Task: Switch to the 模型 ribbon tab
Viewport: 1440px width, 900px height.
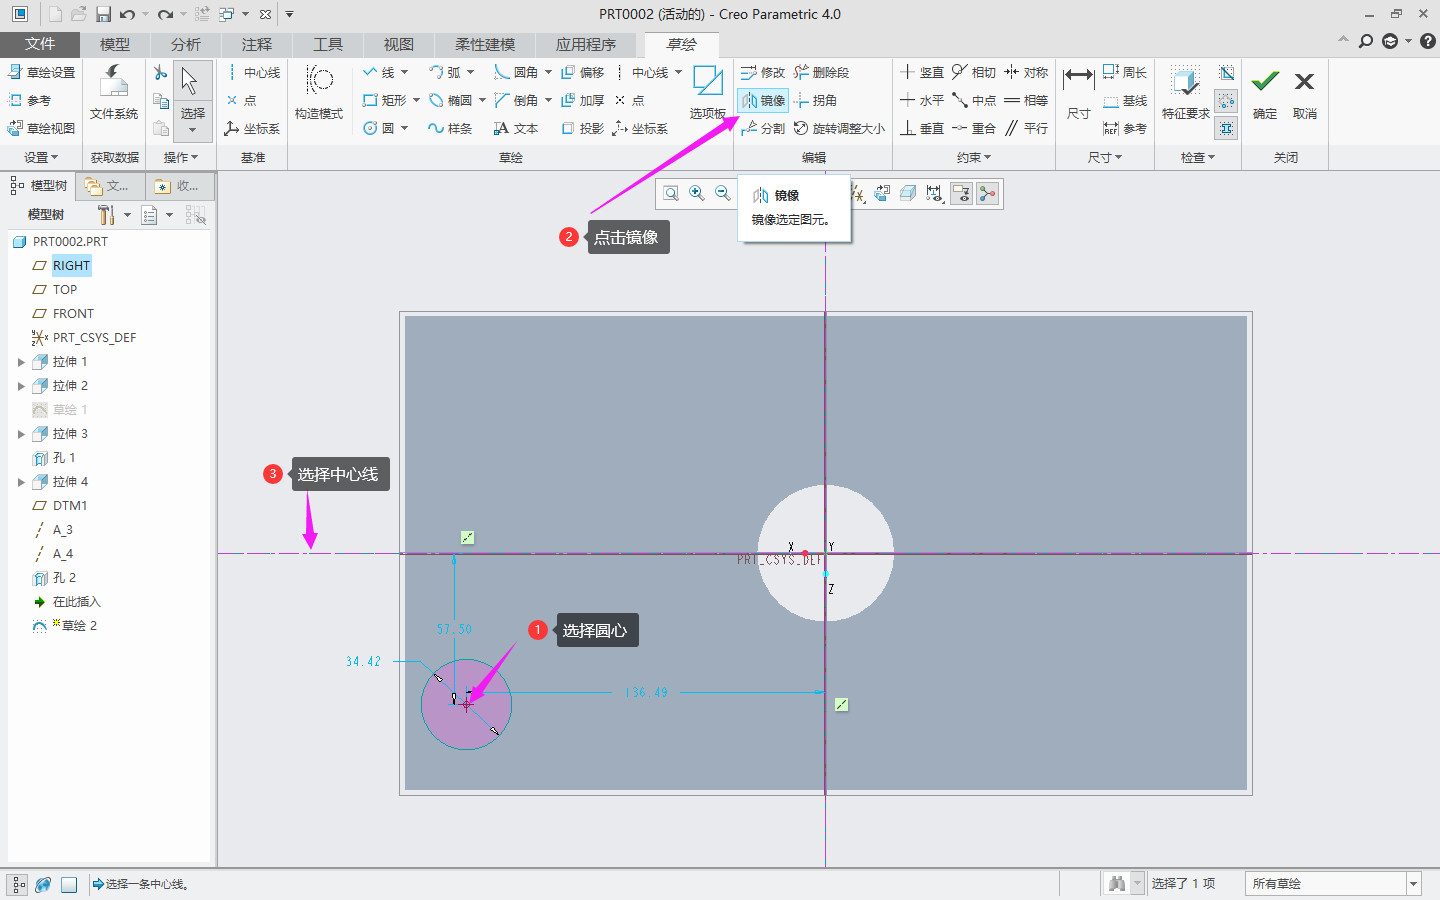Action: [115, 44]
